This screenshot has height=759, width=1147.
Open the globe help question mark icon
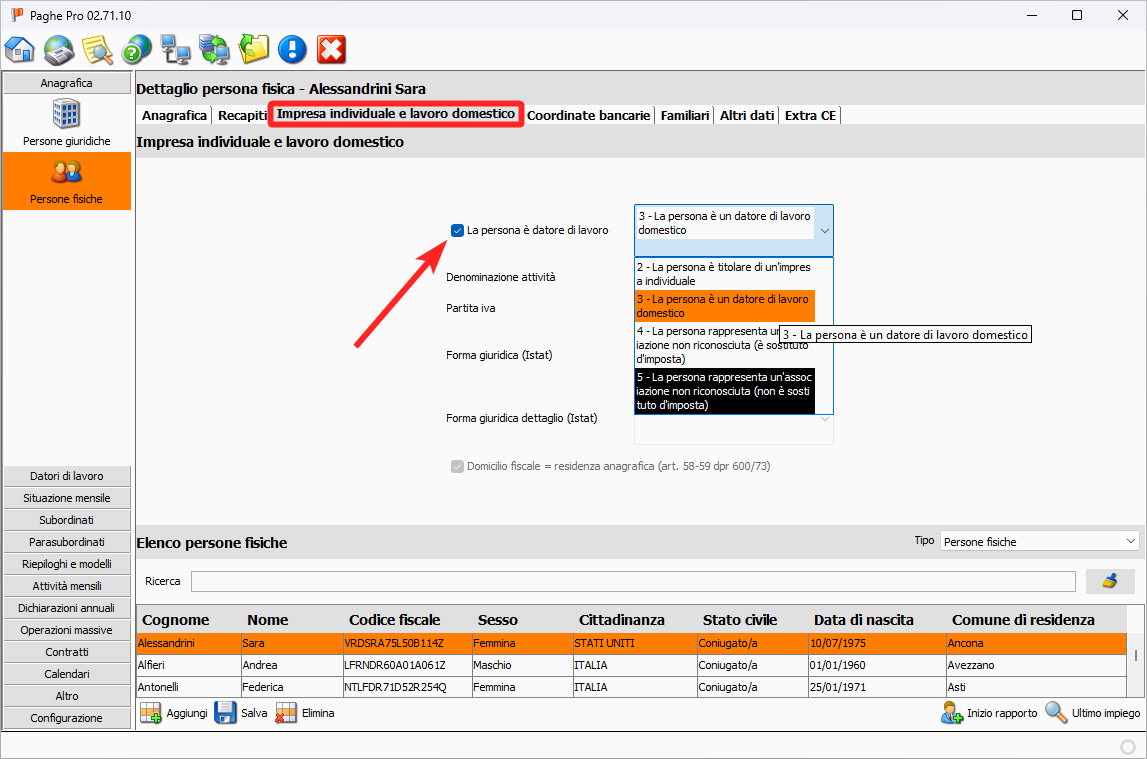pos(136,49)
